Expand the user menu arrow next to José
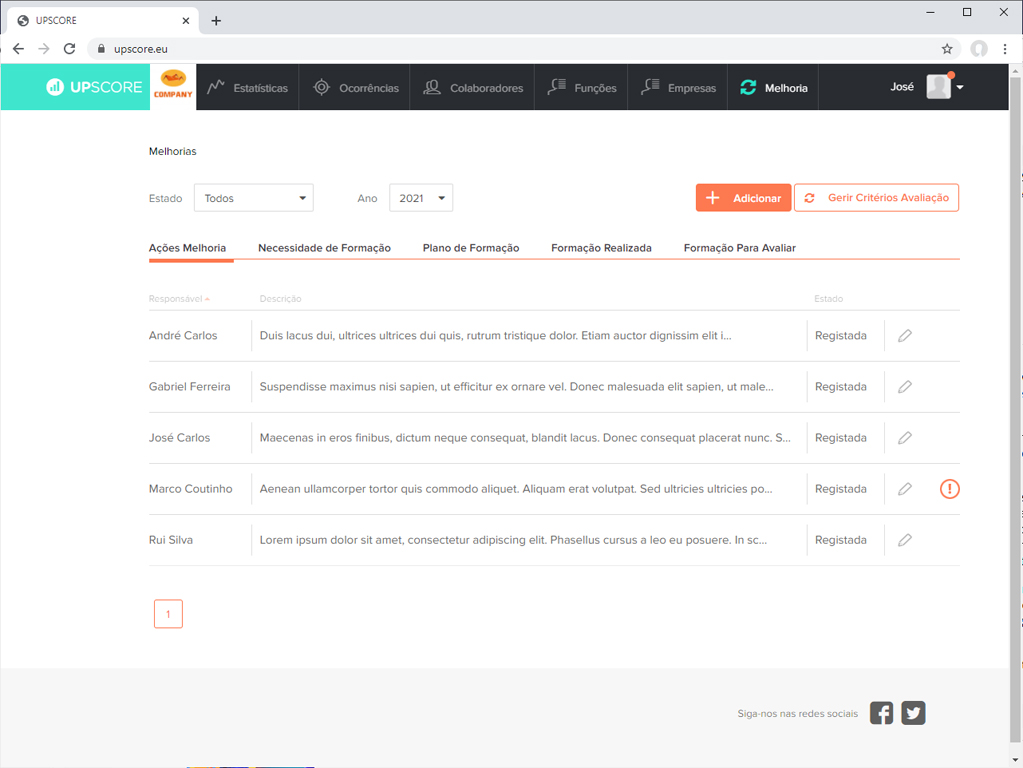 [x=960, y=87]
